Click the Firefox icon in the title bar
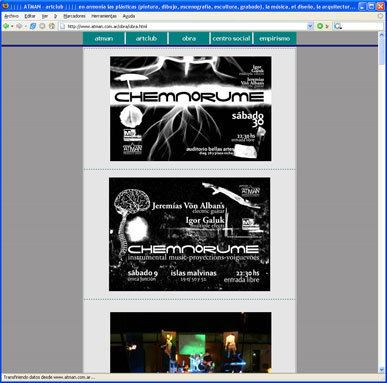Screen dimensions: 387x383 click(x=5, y=6)
